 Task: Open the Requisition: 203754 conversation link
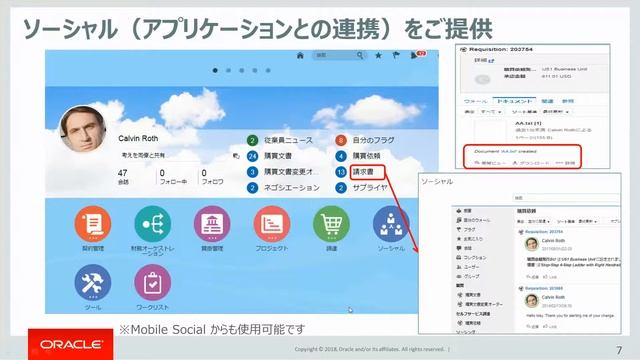(x=544, y=232)
